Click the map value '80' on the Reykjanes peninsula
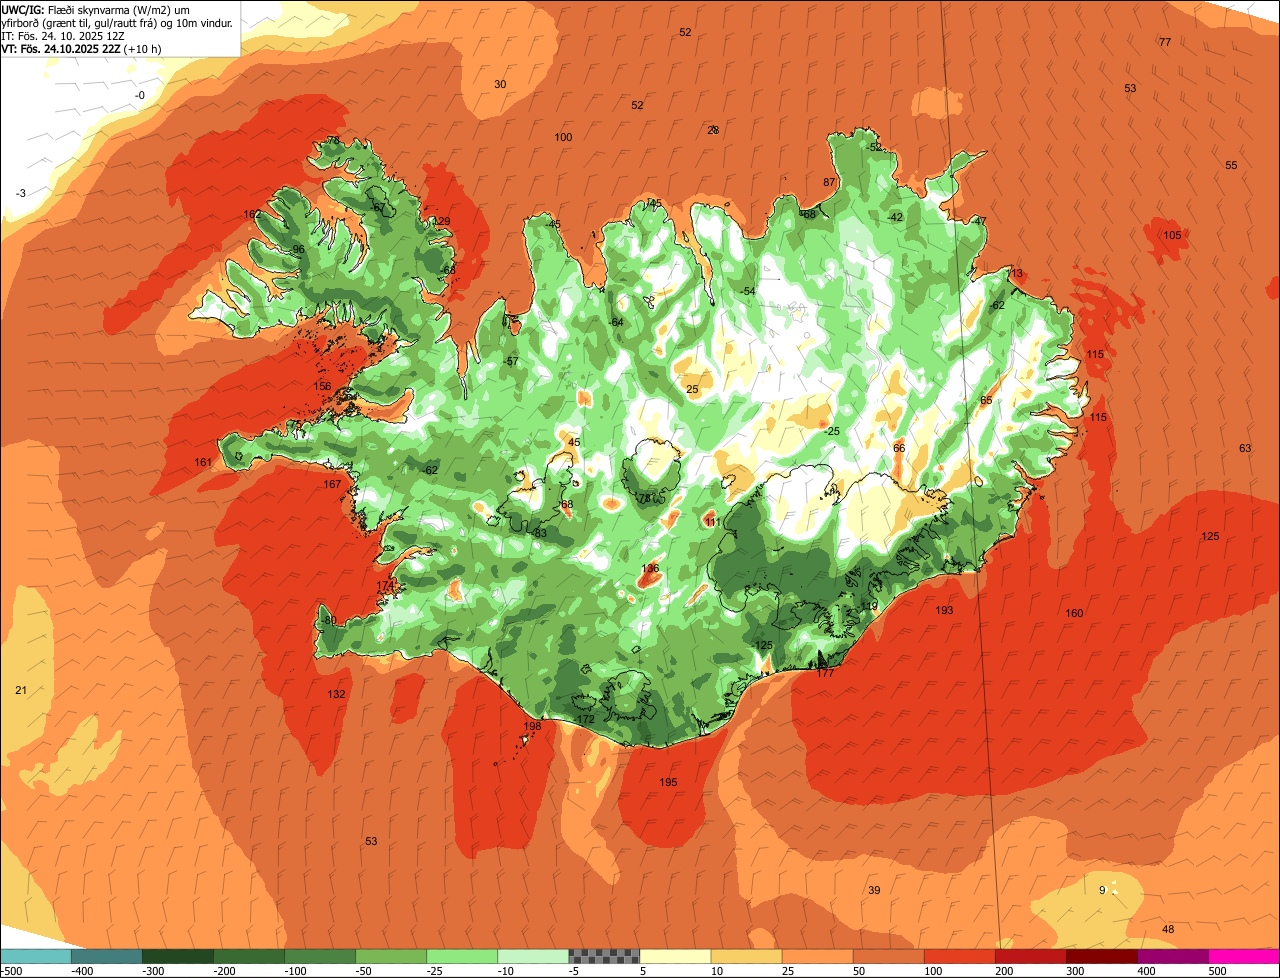Image resolution: width=1280 pixels, height=978 pixels. coord(331,620)
